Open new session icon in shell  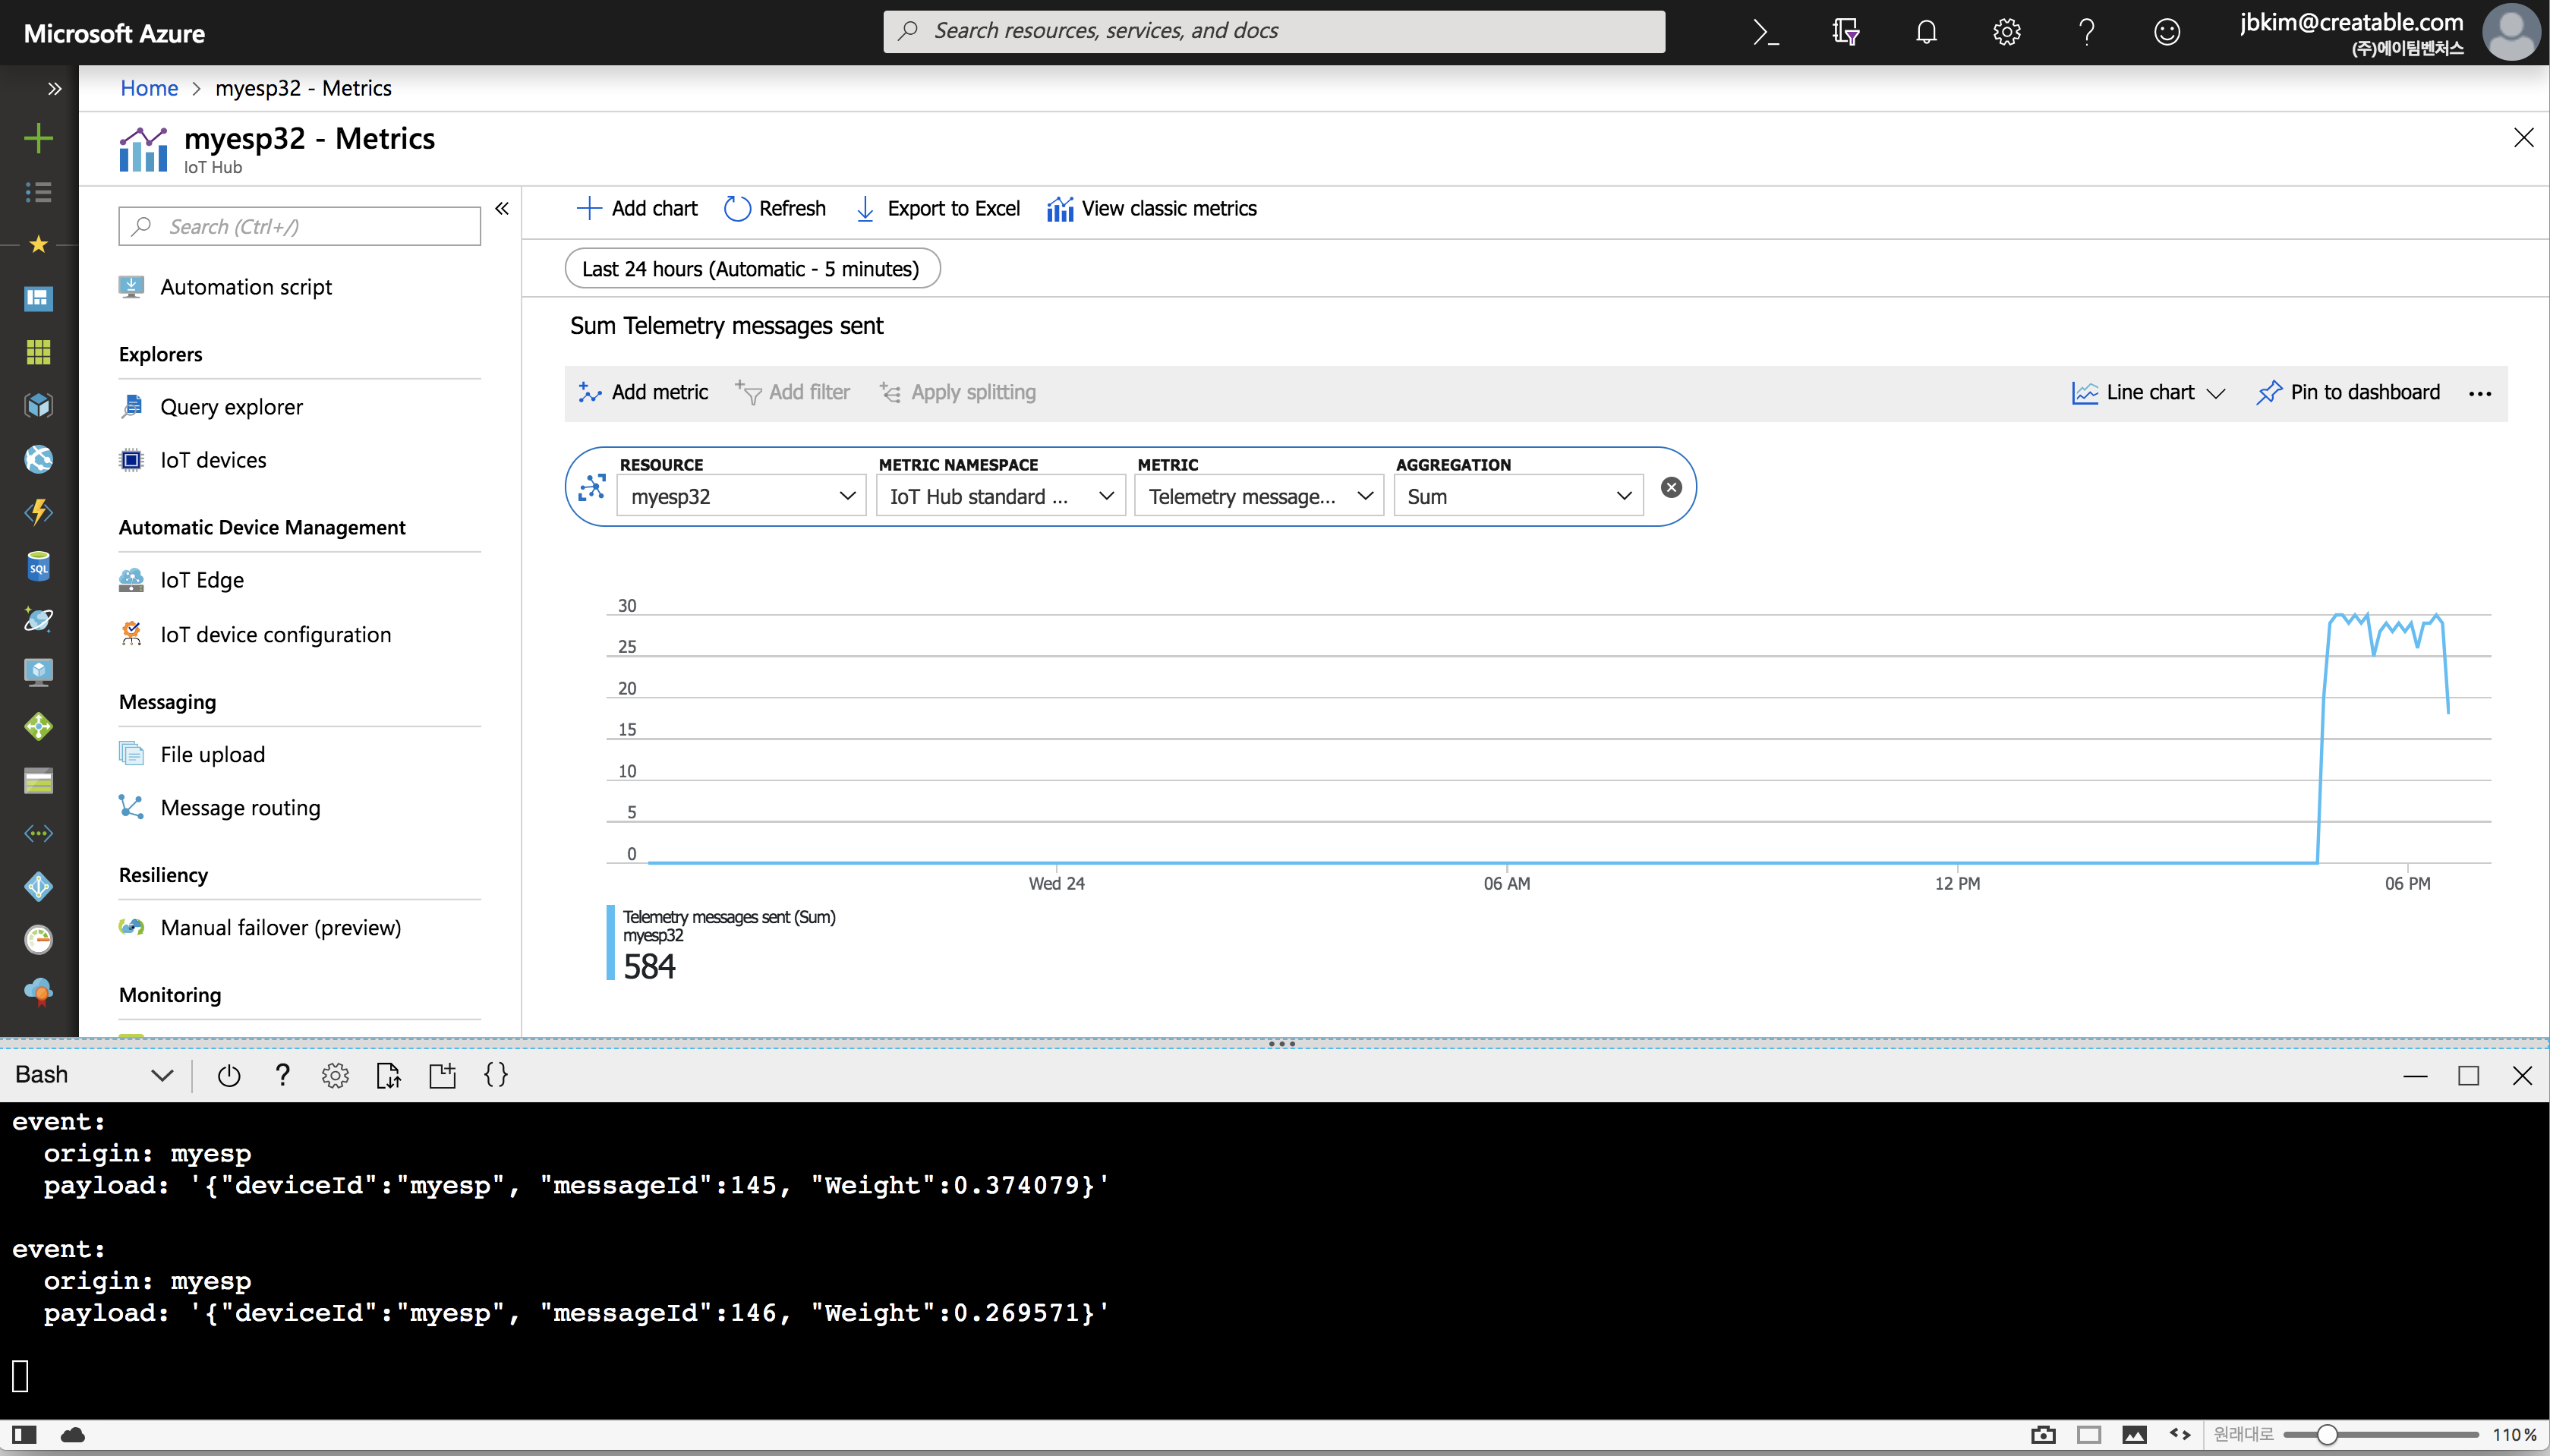click(442, 1075)
